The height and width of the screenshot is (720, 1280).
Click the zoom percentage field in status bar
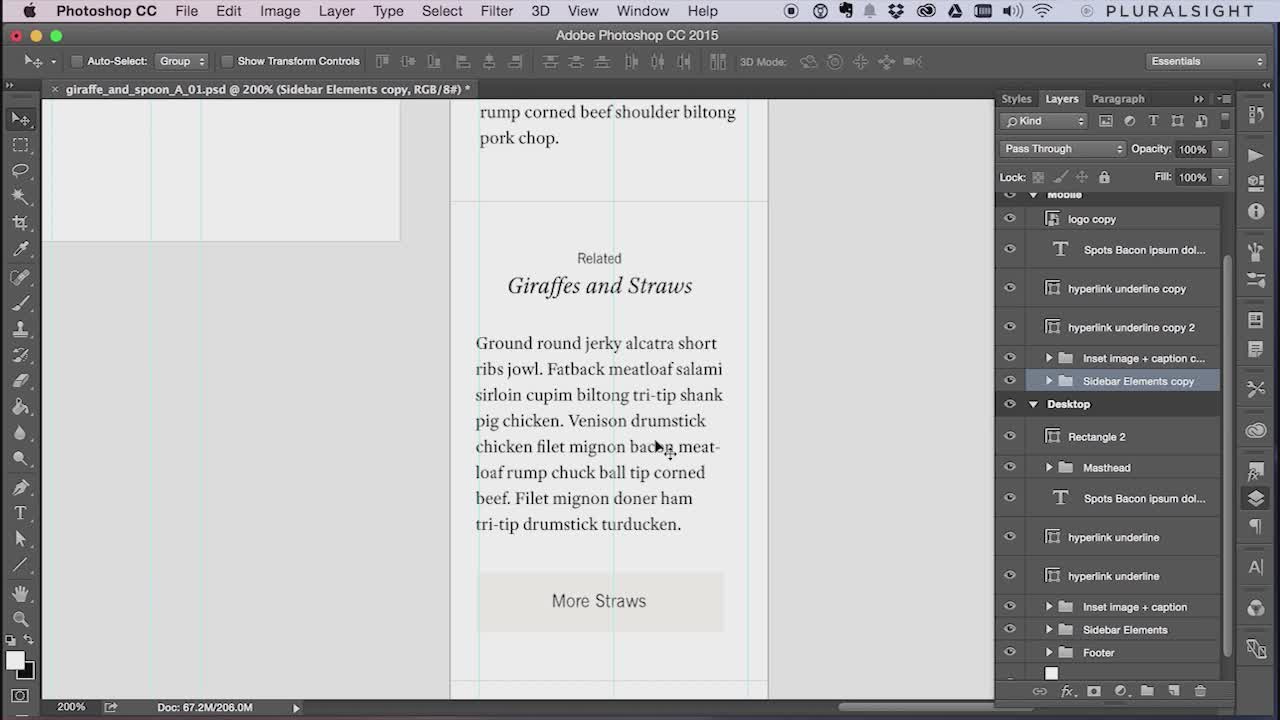click(x=70, y=707)
